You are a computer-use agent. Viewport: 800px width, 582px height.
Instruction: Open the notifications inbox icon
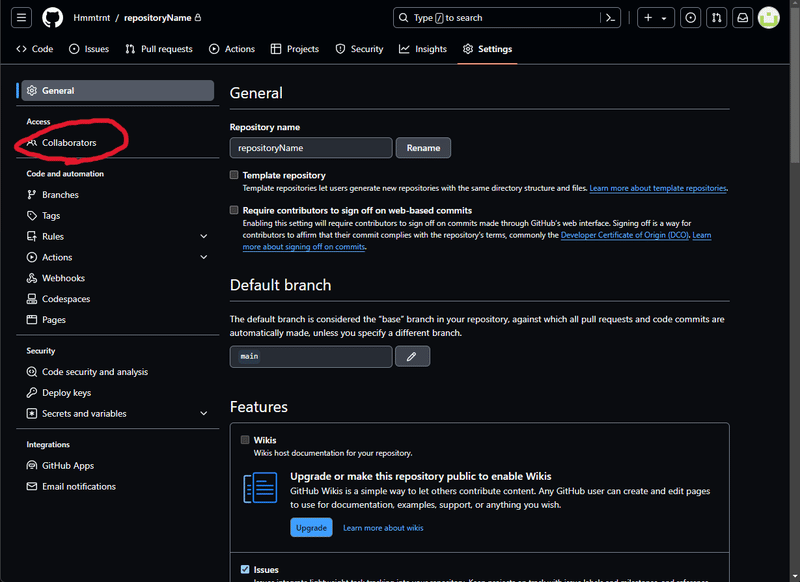[743, 18]
